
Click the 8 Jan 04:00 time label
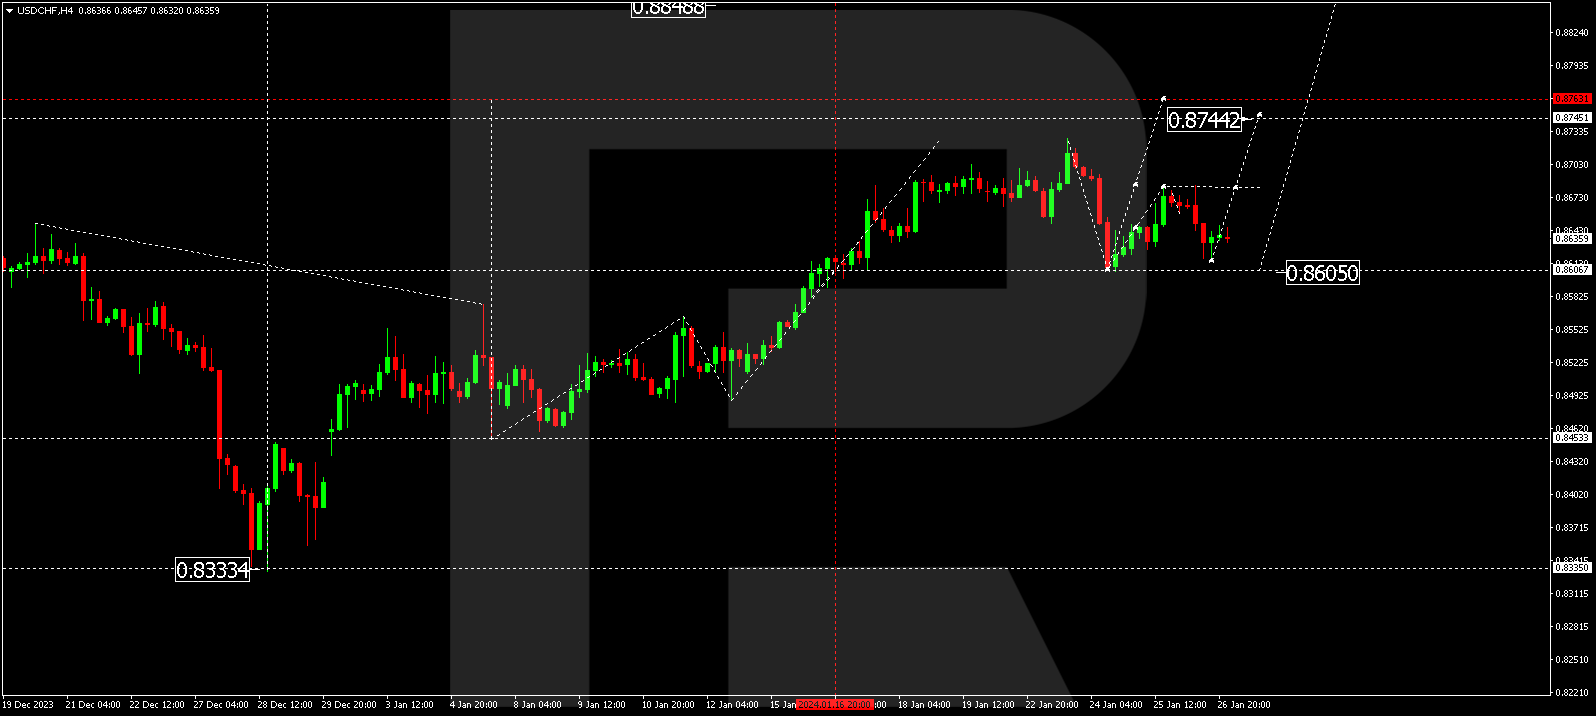pyautogui.click(x=538, y=705)
